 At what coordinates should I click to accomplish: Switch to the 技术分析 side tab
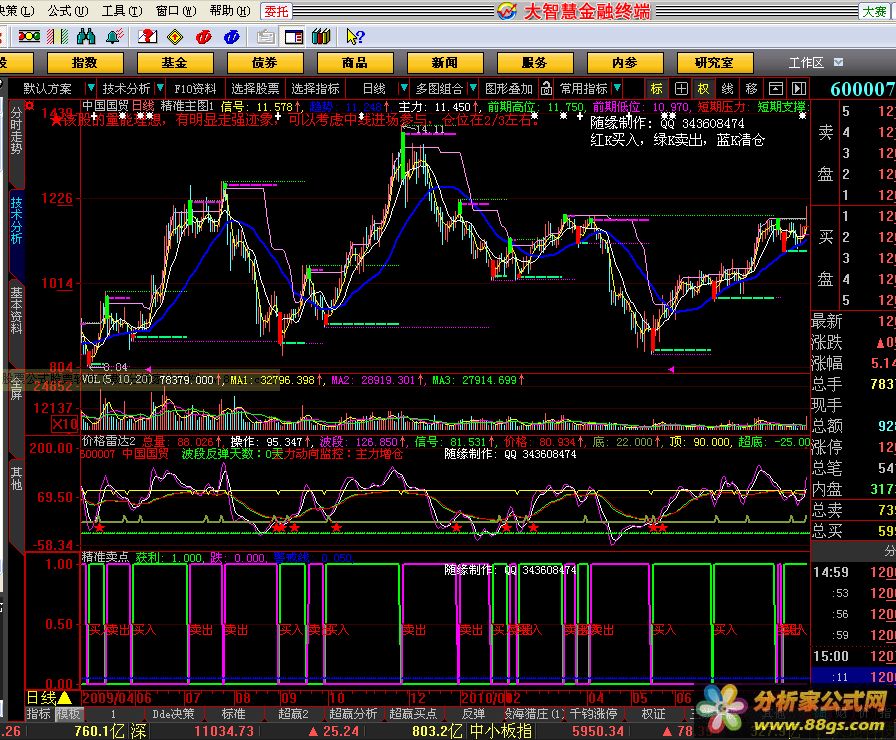click(17, 220)
